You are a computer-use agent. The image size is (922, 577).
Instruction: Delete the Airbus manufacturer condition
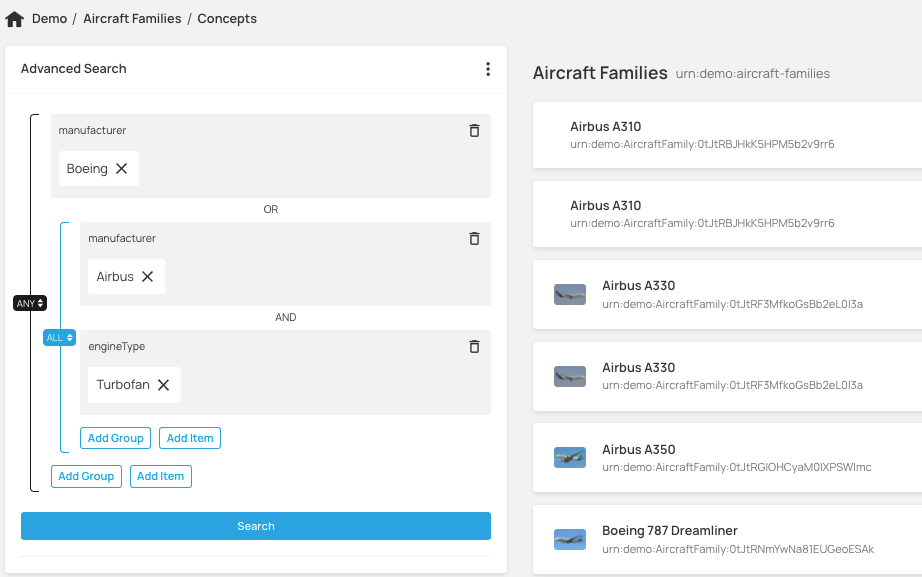474,239
